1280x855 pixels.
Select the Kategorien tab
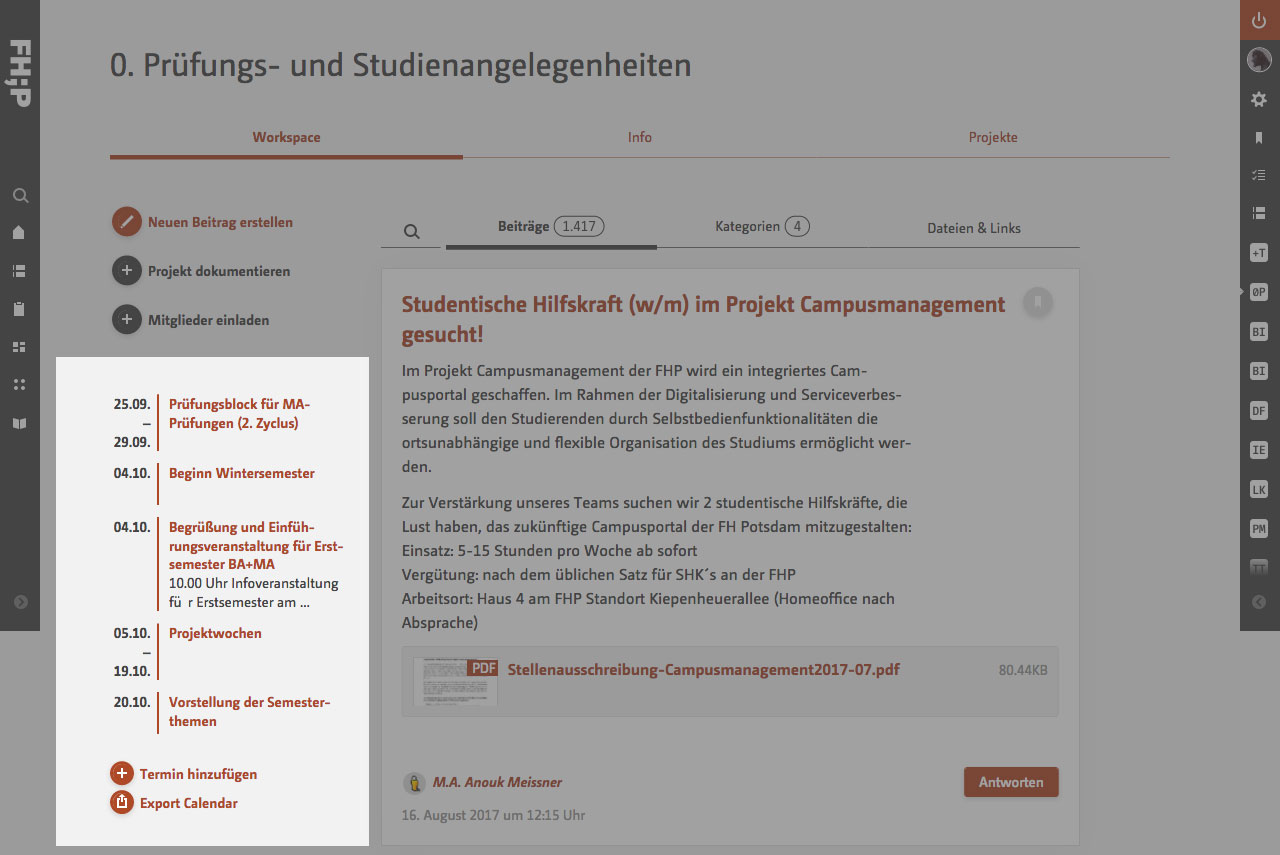click(x=762, y=227)
